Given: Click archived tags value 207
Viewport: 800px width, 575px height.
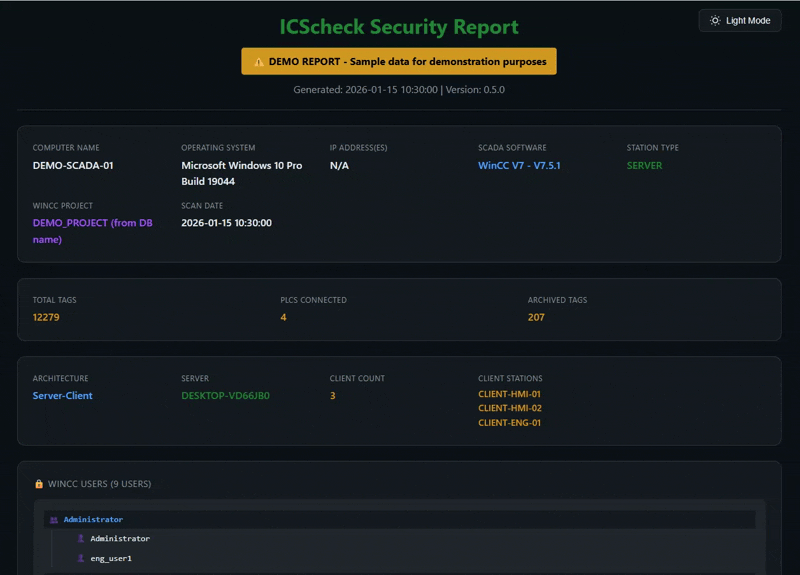Looking at the screenshot, I should [536, 317].
